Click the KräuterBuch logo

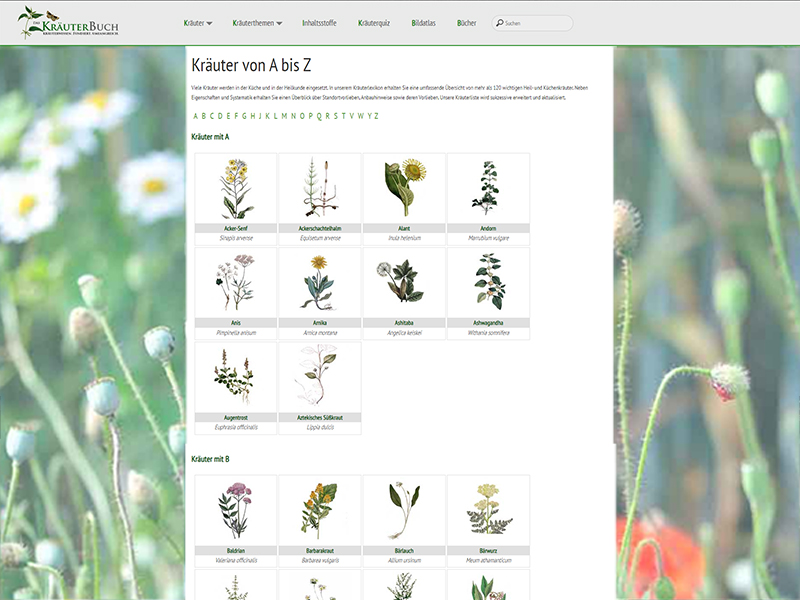(76, 22)
